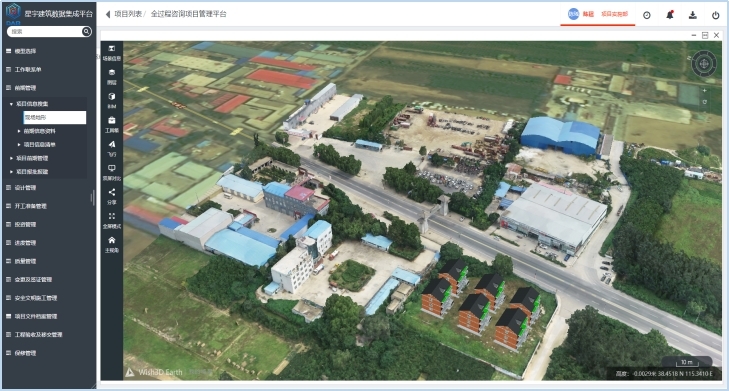Collapse the 项目信息搜集 tree node

[11, 104]
